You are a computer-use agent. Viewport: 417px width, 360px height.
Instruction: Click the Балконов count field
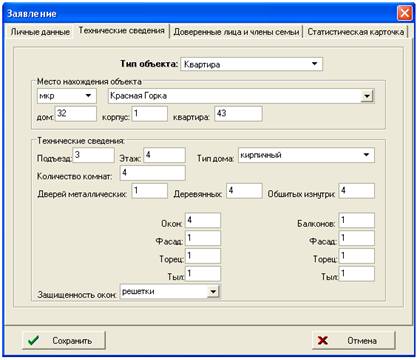(357, 220)
